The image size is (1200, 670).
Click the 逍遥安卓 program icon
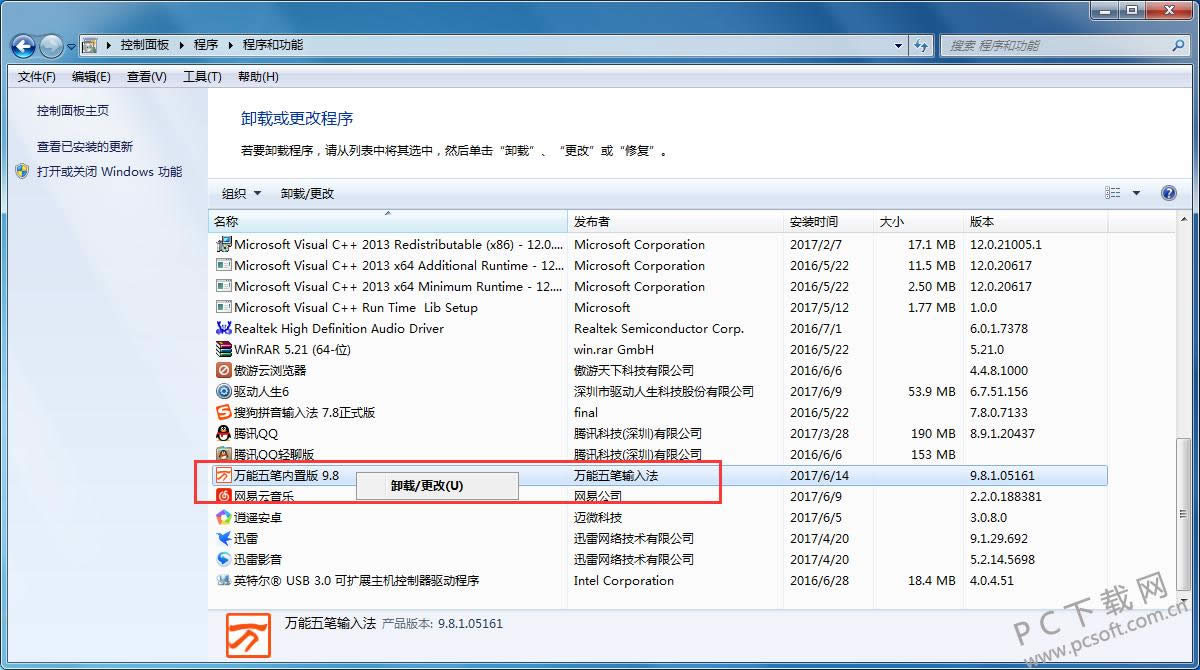[x=224, y=518]
